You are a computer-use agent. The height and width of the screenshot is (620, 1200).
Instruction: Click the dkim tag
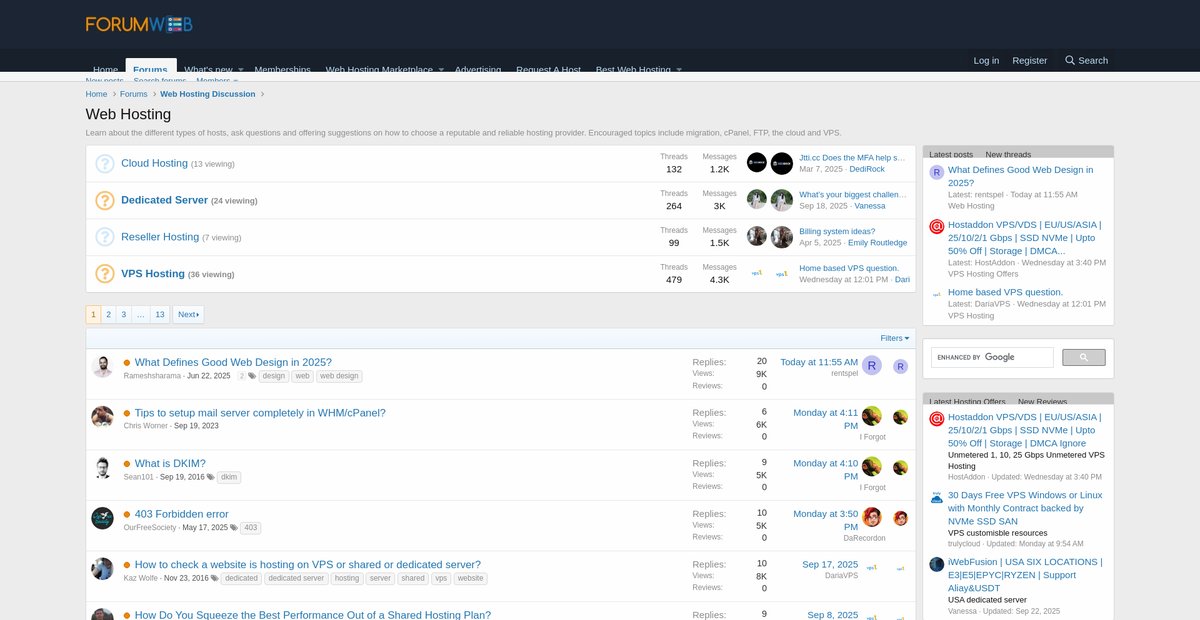(x=229, y=477)
